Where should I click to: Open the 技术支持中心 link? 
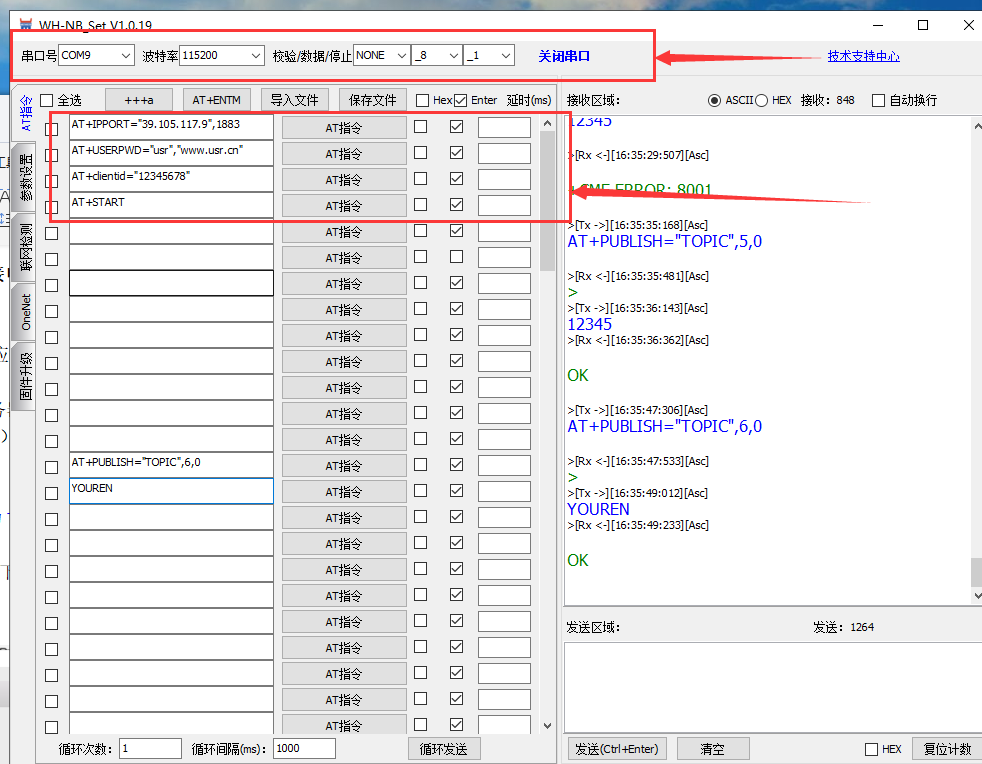pyautogui.click(x=863, y=56)
